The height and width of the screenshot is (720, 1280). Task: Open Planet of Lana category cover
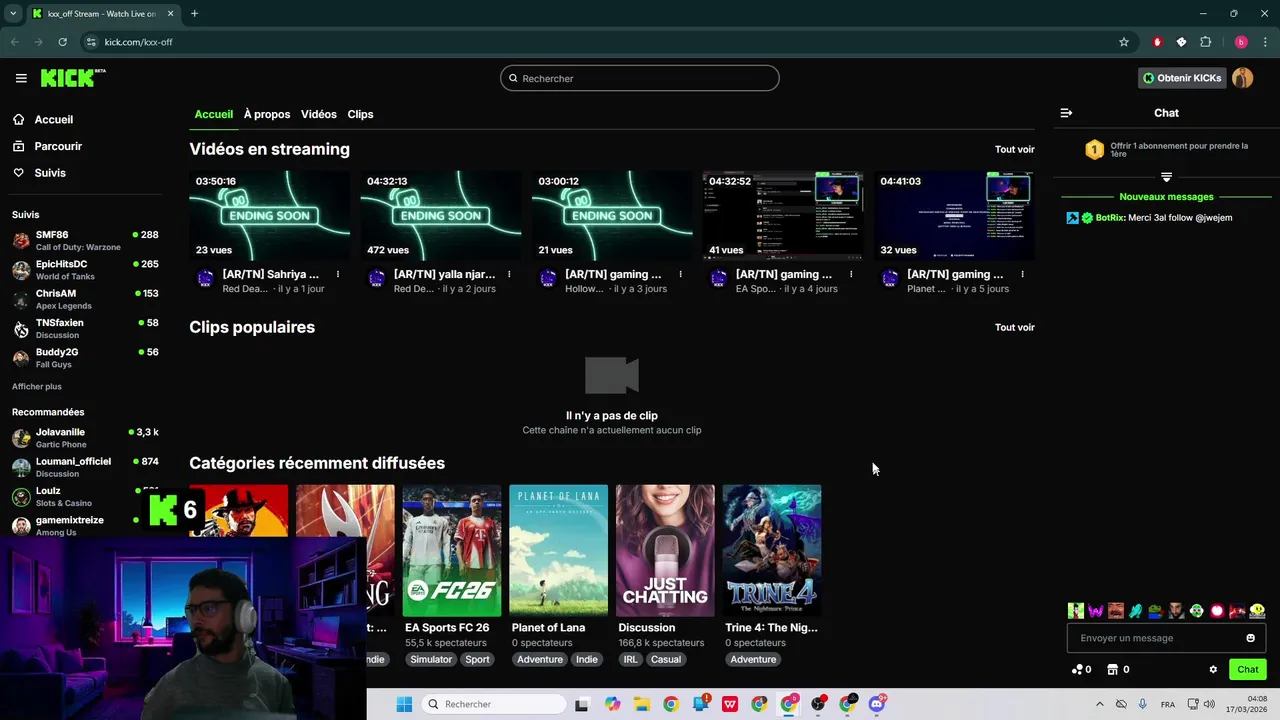(x=558, y=550)
